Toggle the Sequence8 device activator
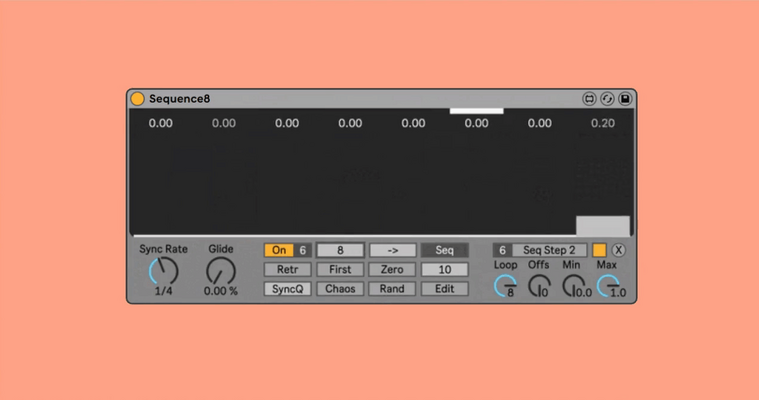The height and width of the screenshot is (400, 759). (x=137, y=99)
